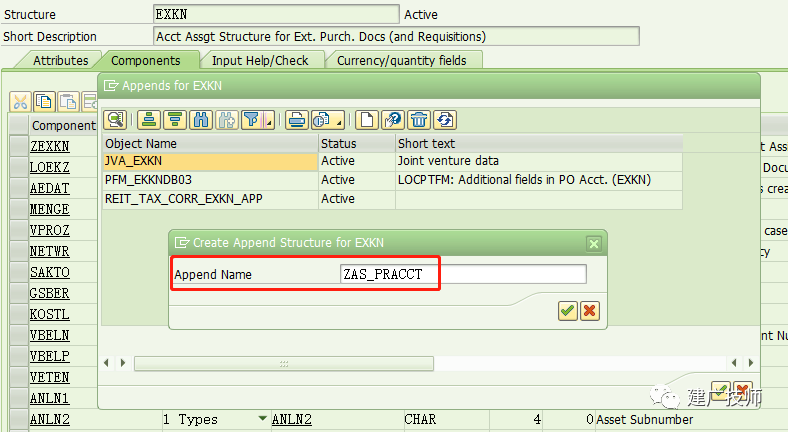The image size is (788, 432).
Task: Open the ZEXKN component link
Action: pos(50,146)
